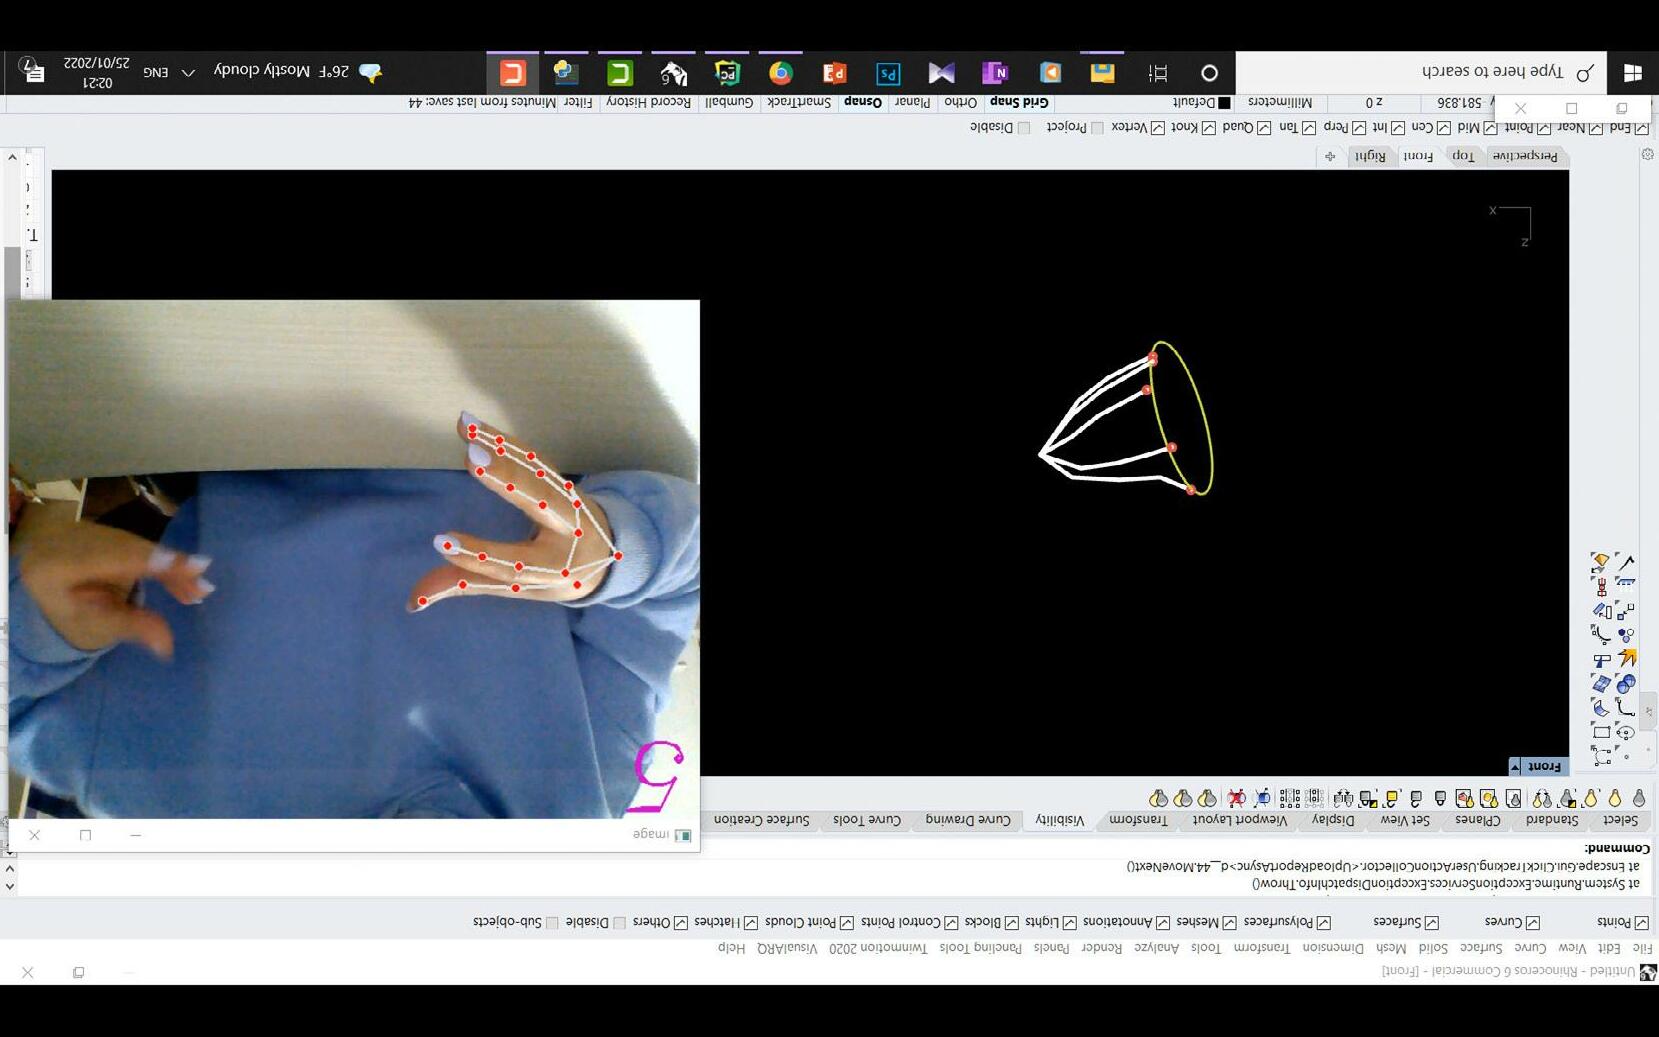Select the Rectangle tool in sidebar

point(1602,733)
